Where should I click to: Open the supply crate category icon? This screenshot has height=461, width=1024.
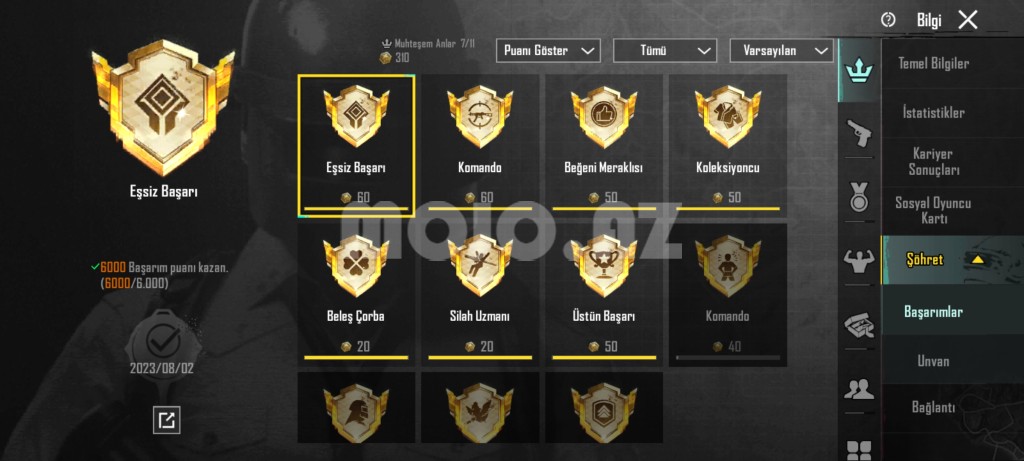click(x=859, y=325)
